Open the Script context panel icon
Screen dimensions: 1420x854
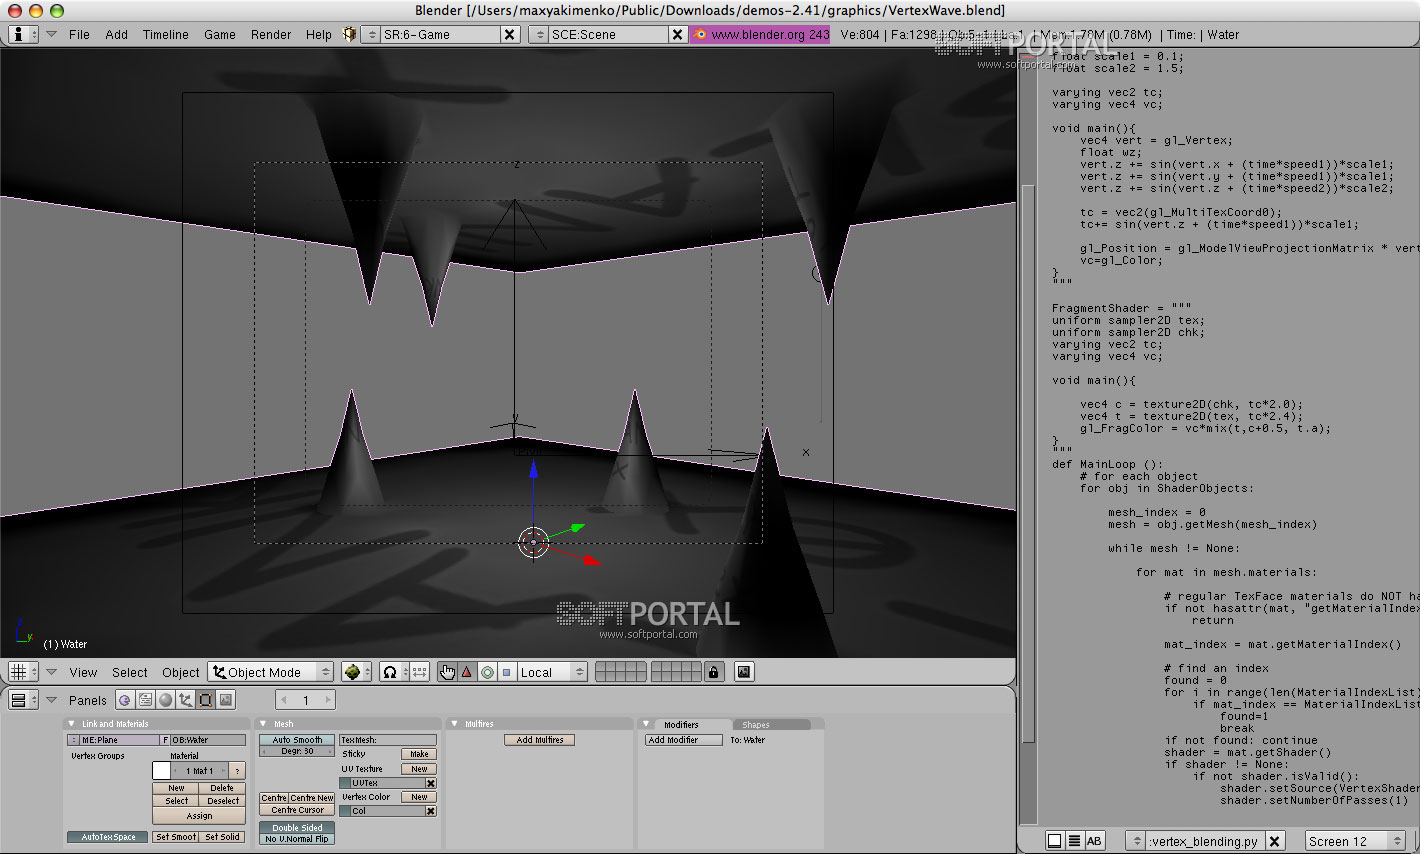pos(145,700)
